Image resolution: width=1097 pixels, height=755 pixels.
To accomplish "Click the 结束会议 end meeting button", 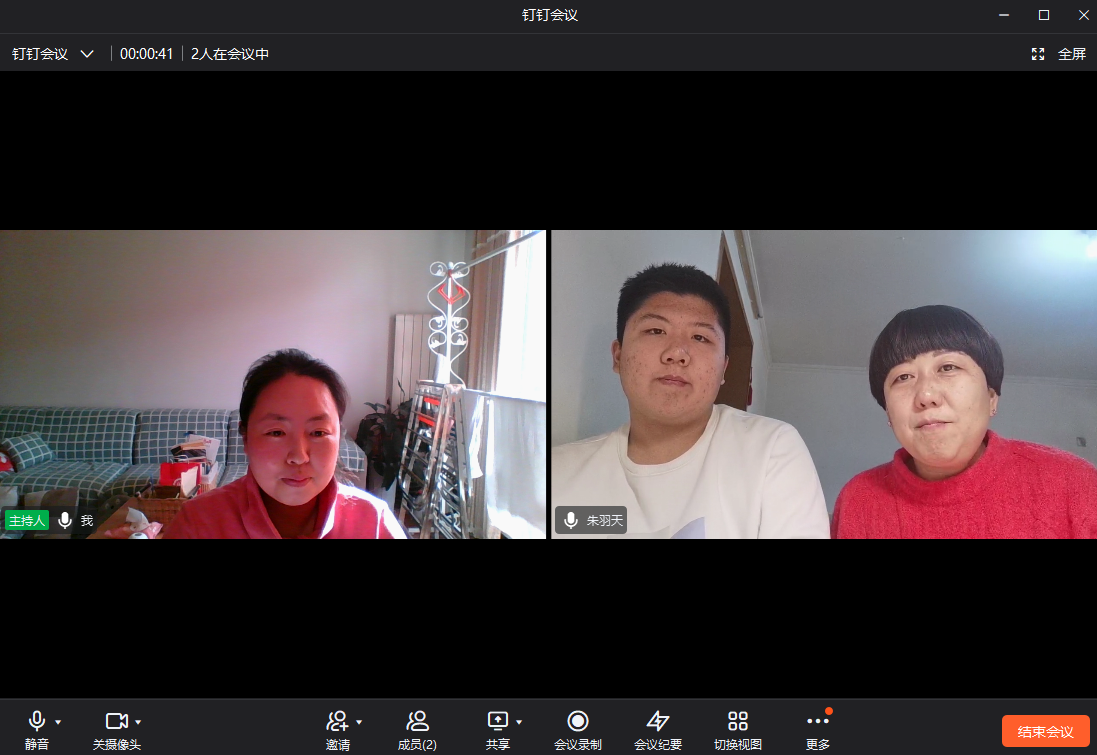I will click(x=1045, y=731).
